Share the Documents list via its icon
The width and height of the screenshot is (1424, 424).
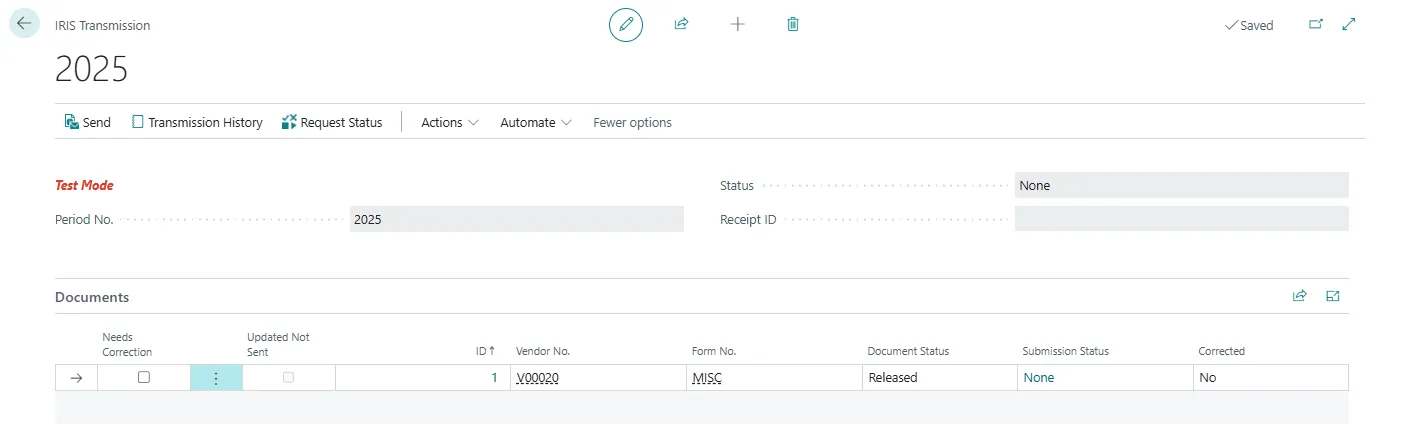[1299, 296]
